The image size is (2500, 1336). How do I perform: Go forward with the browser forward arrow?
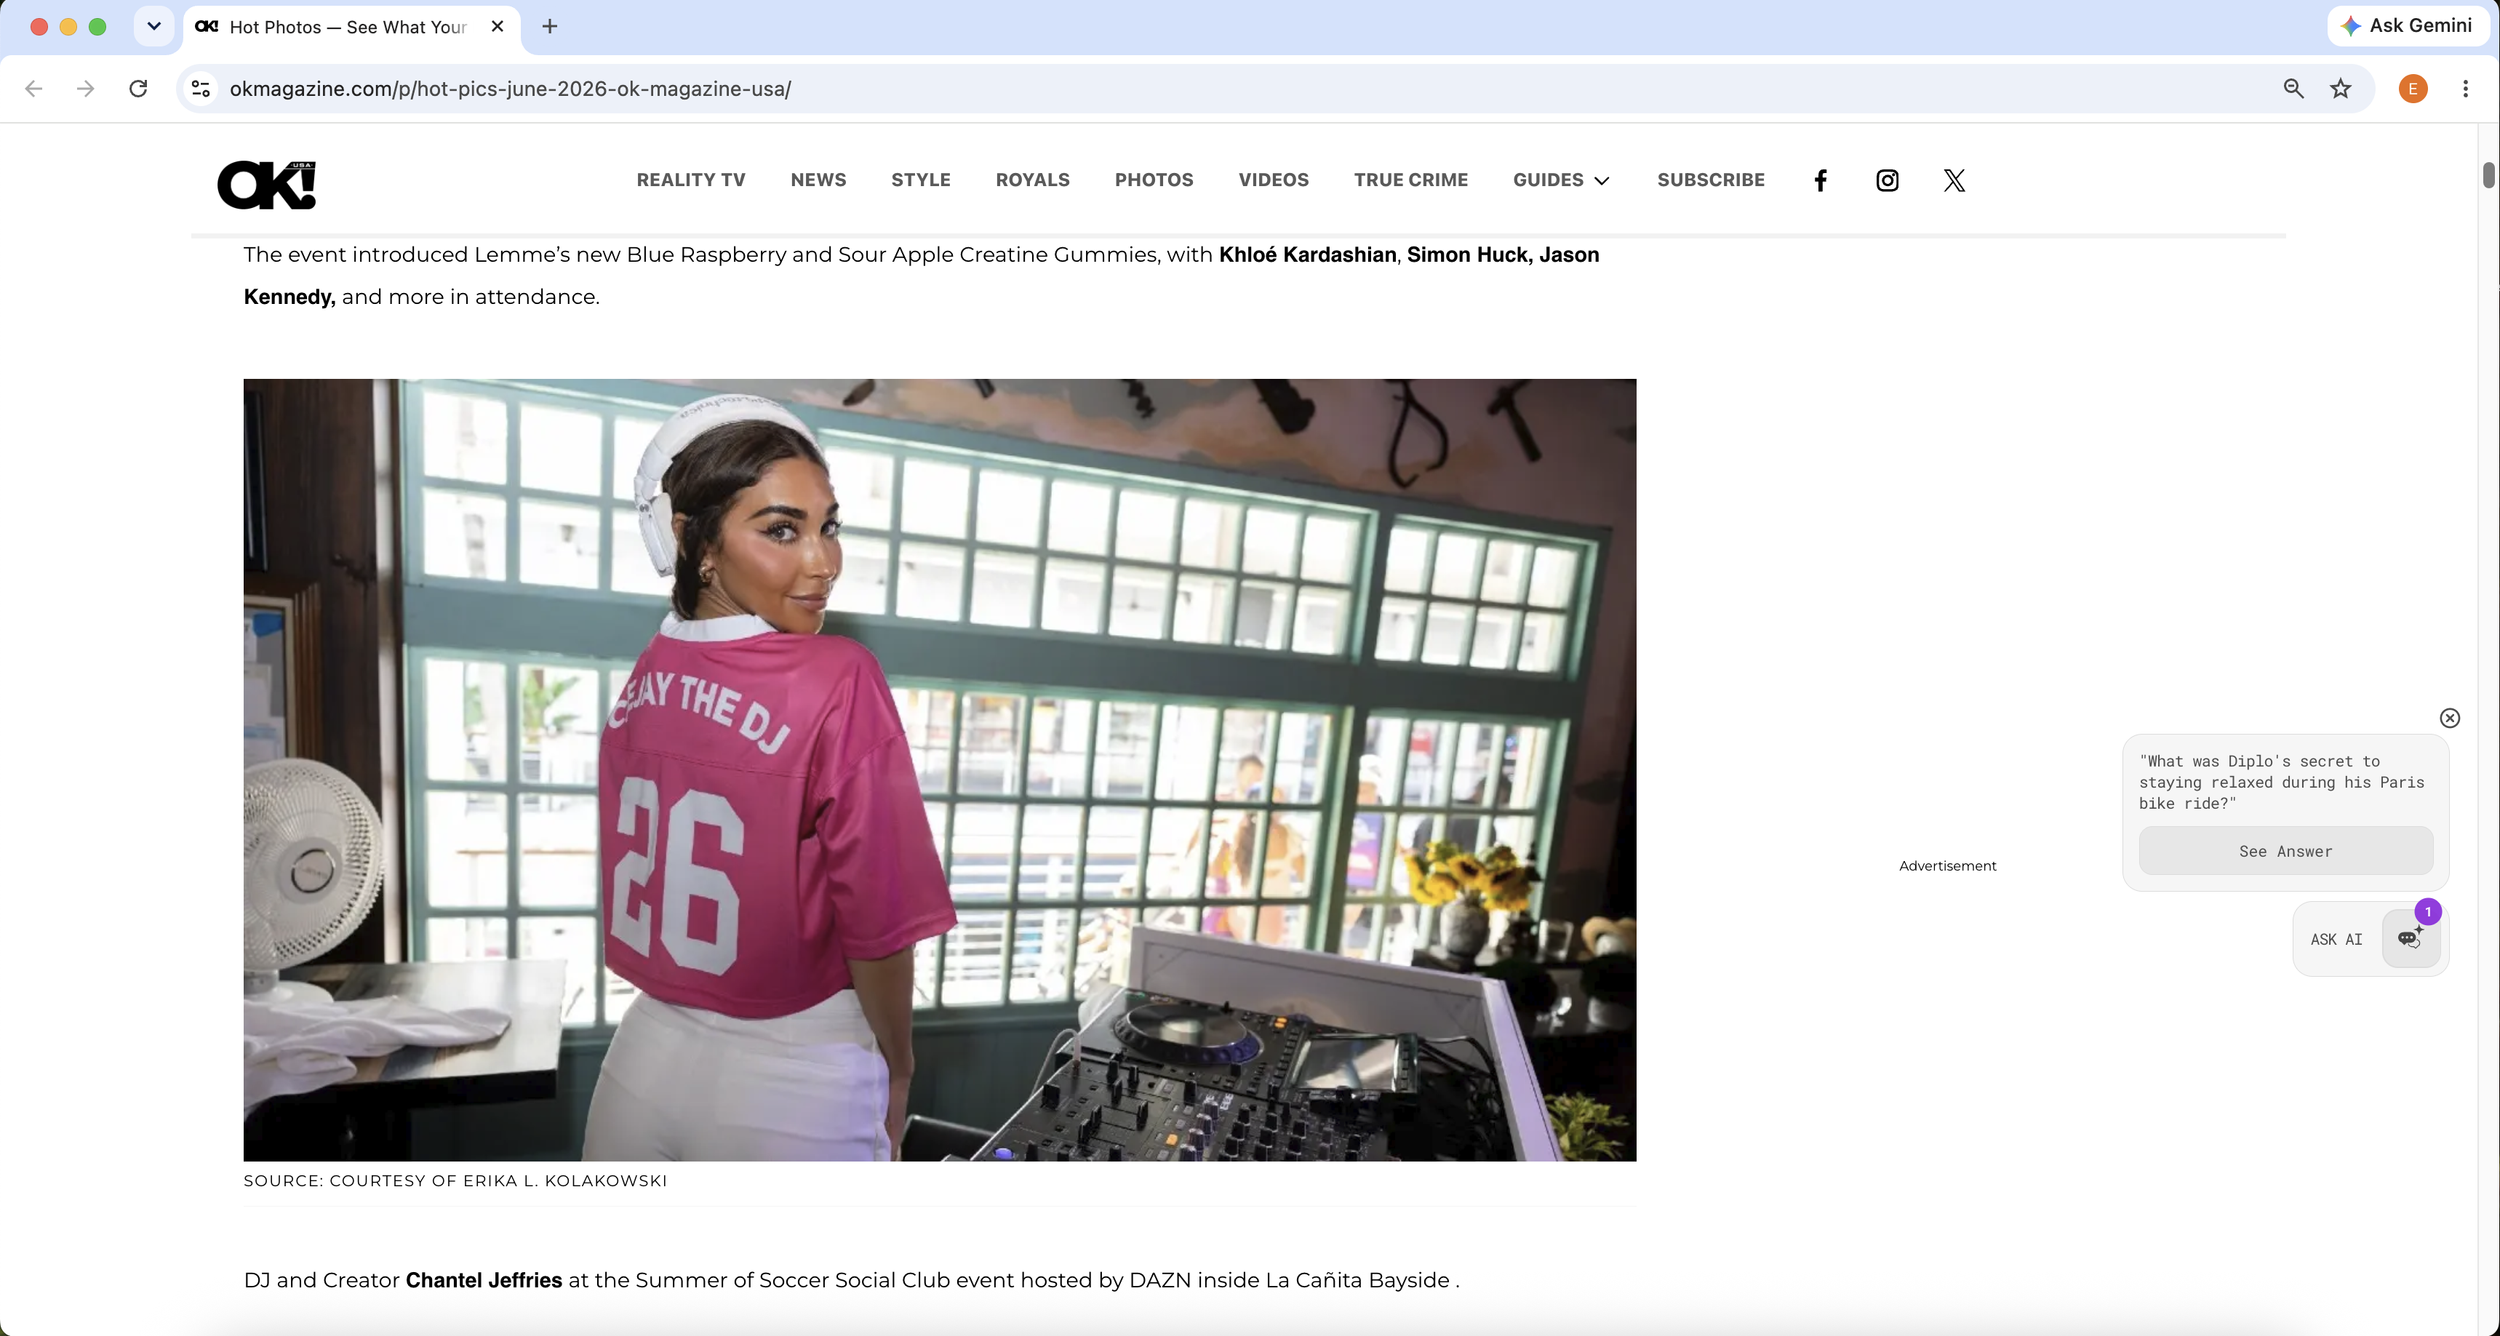pos(86,89)
